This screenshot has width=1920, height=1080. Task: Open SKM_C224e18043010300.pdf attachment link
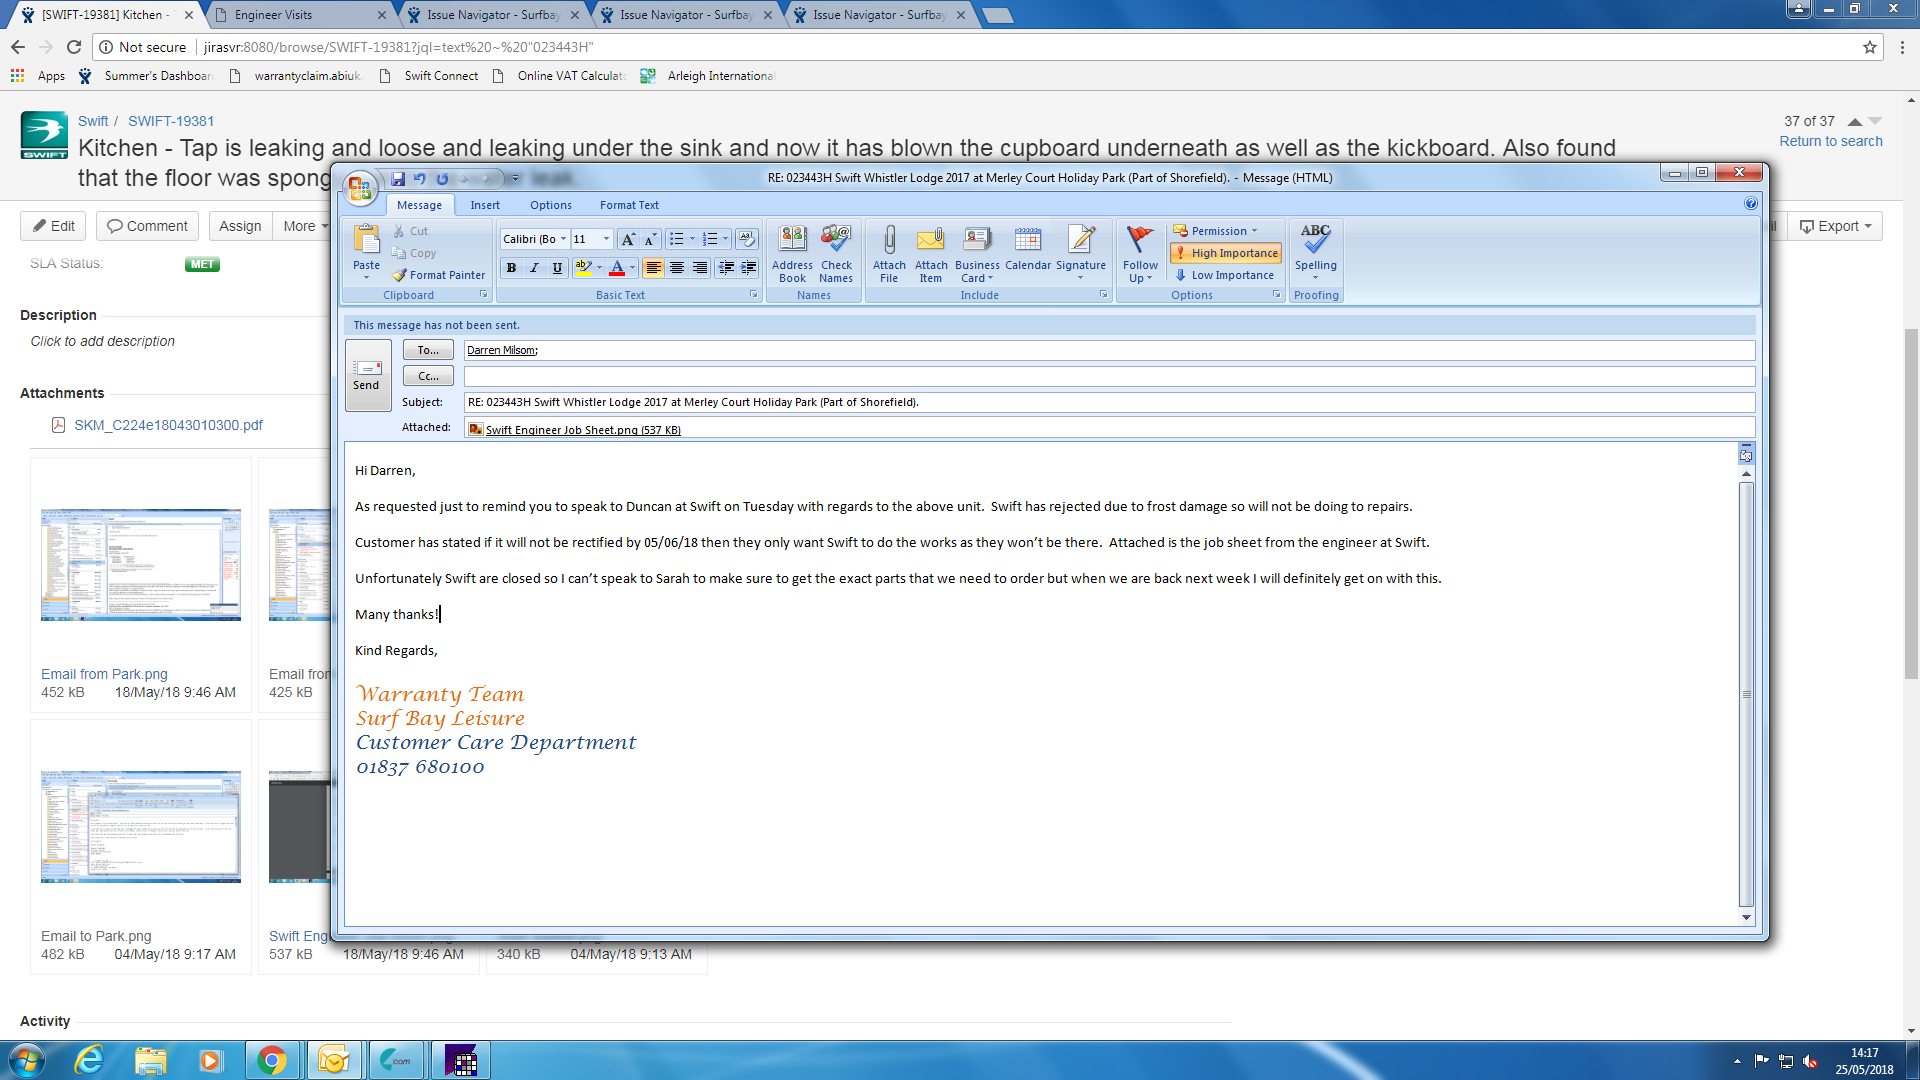[x=168, y=425]
